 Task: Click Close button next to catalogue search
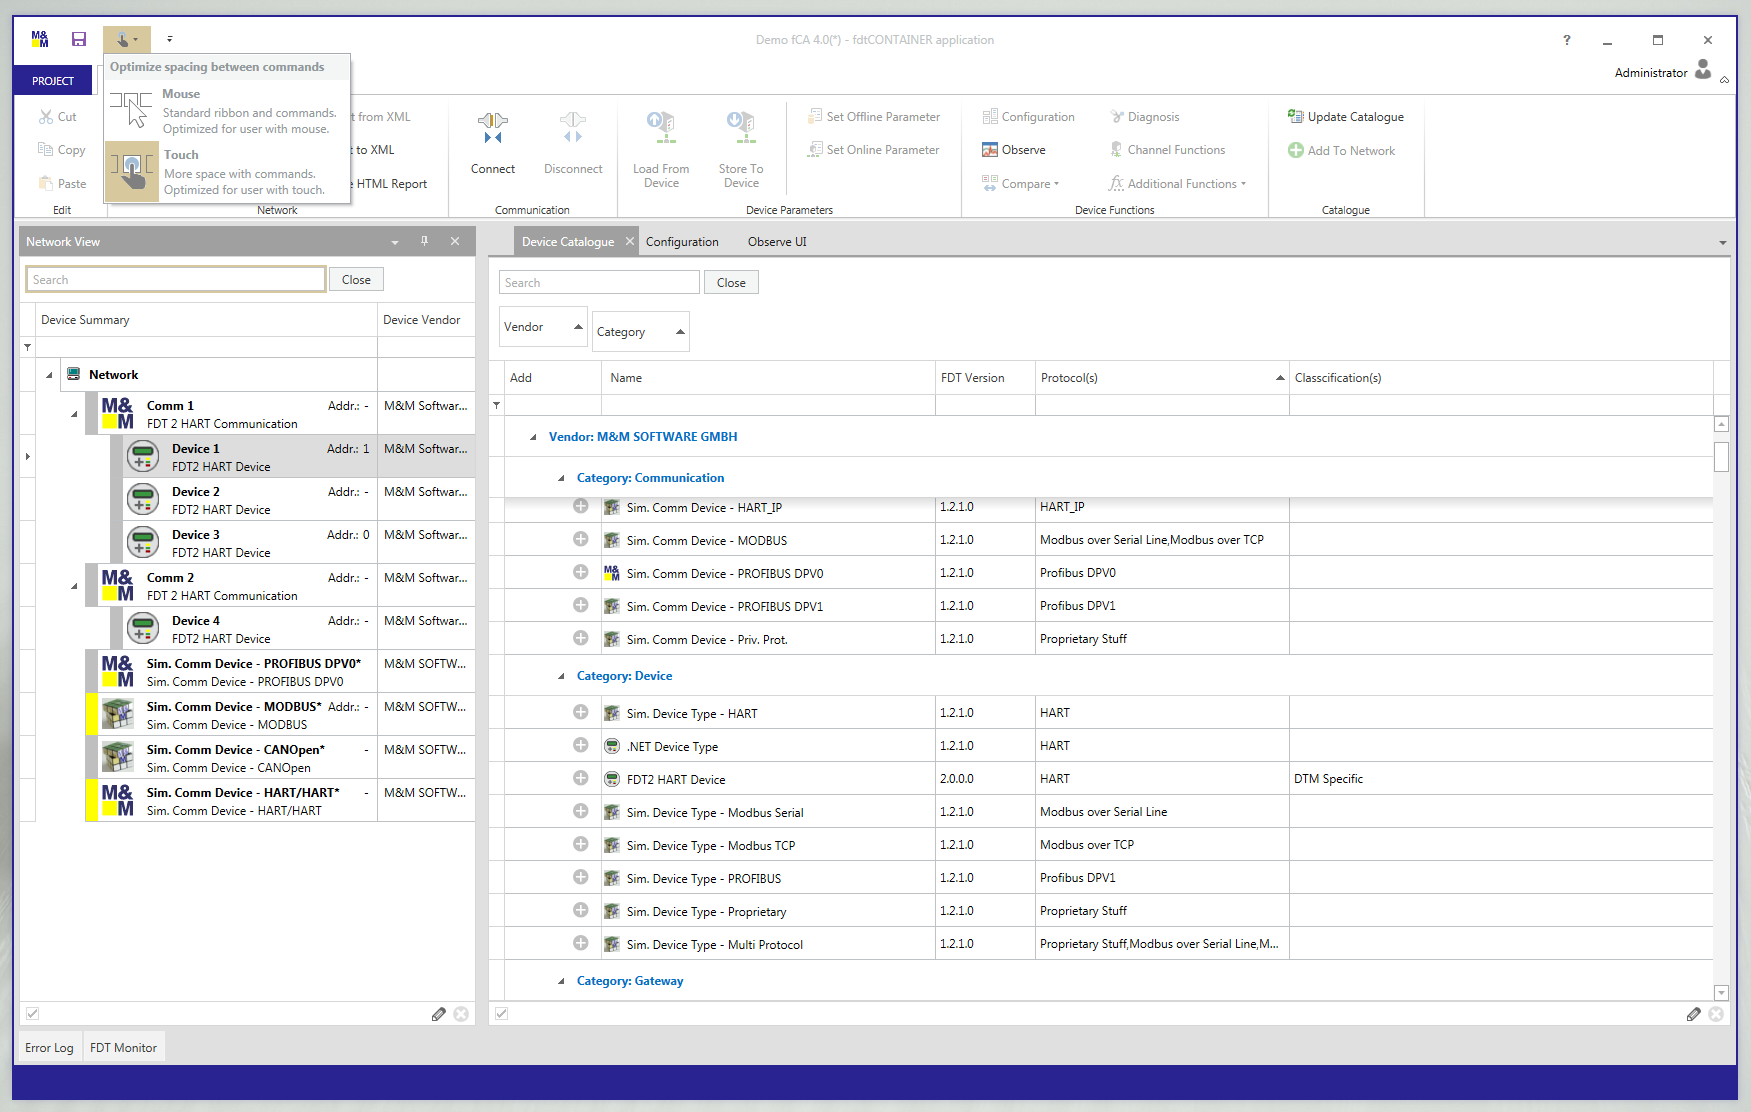click(x=731, y=282)
